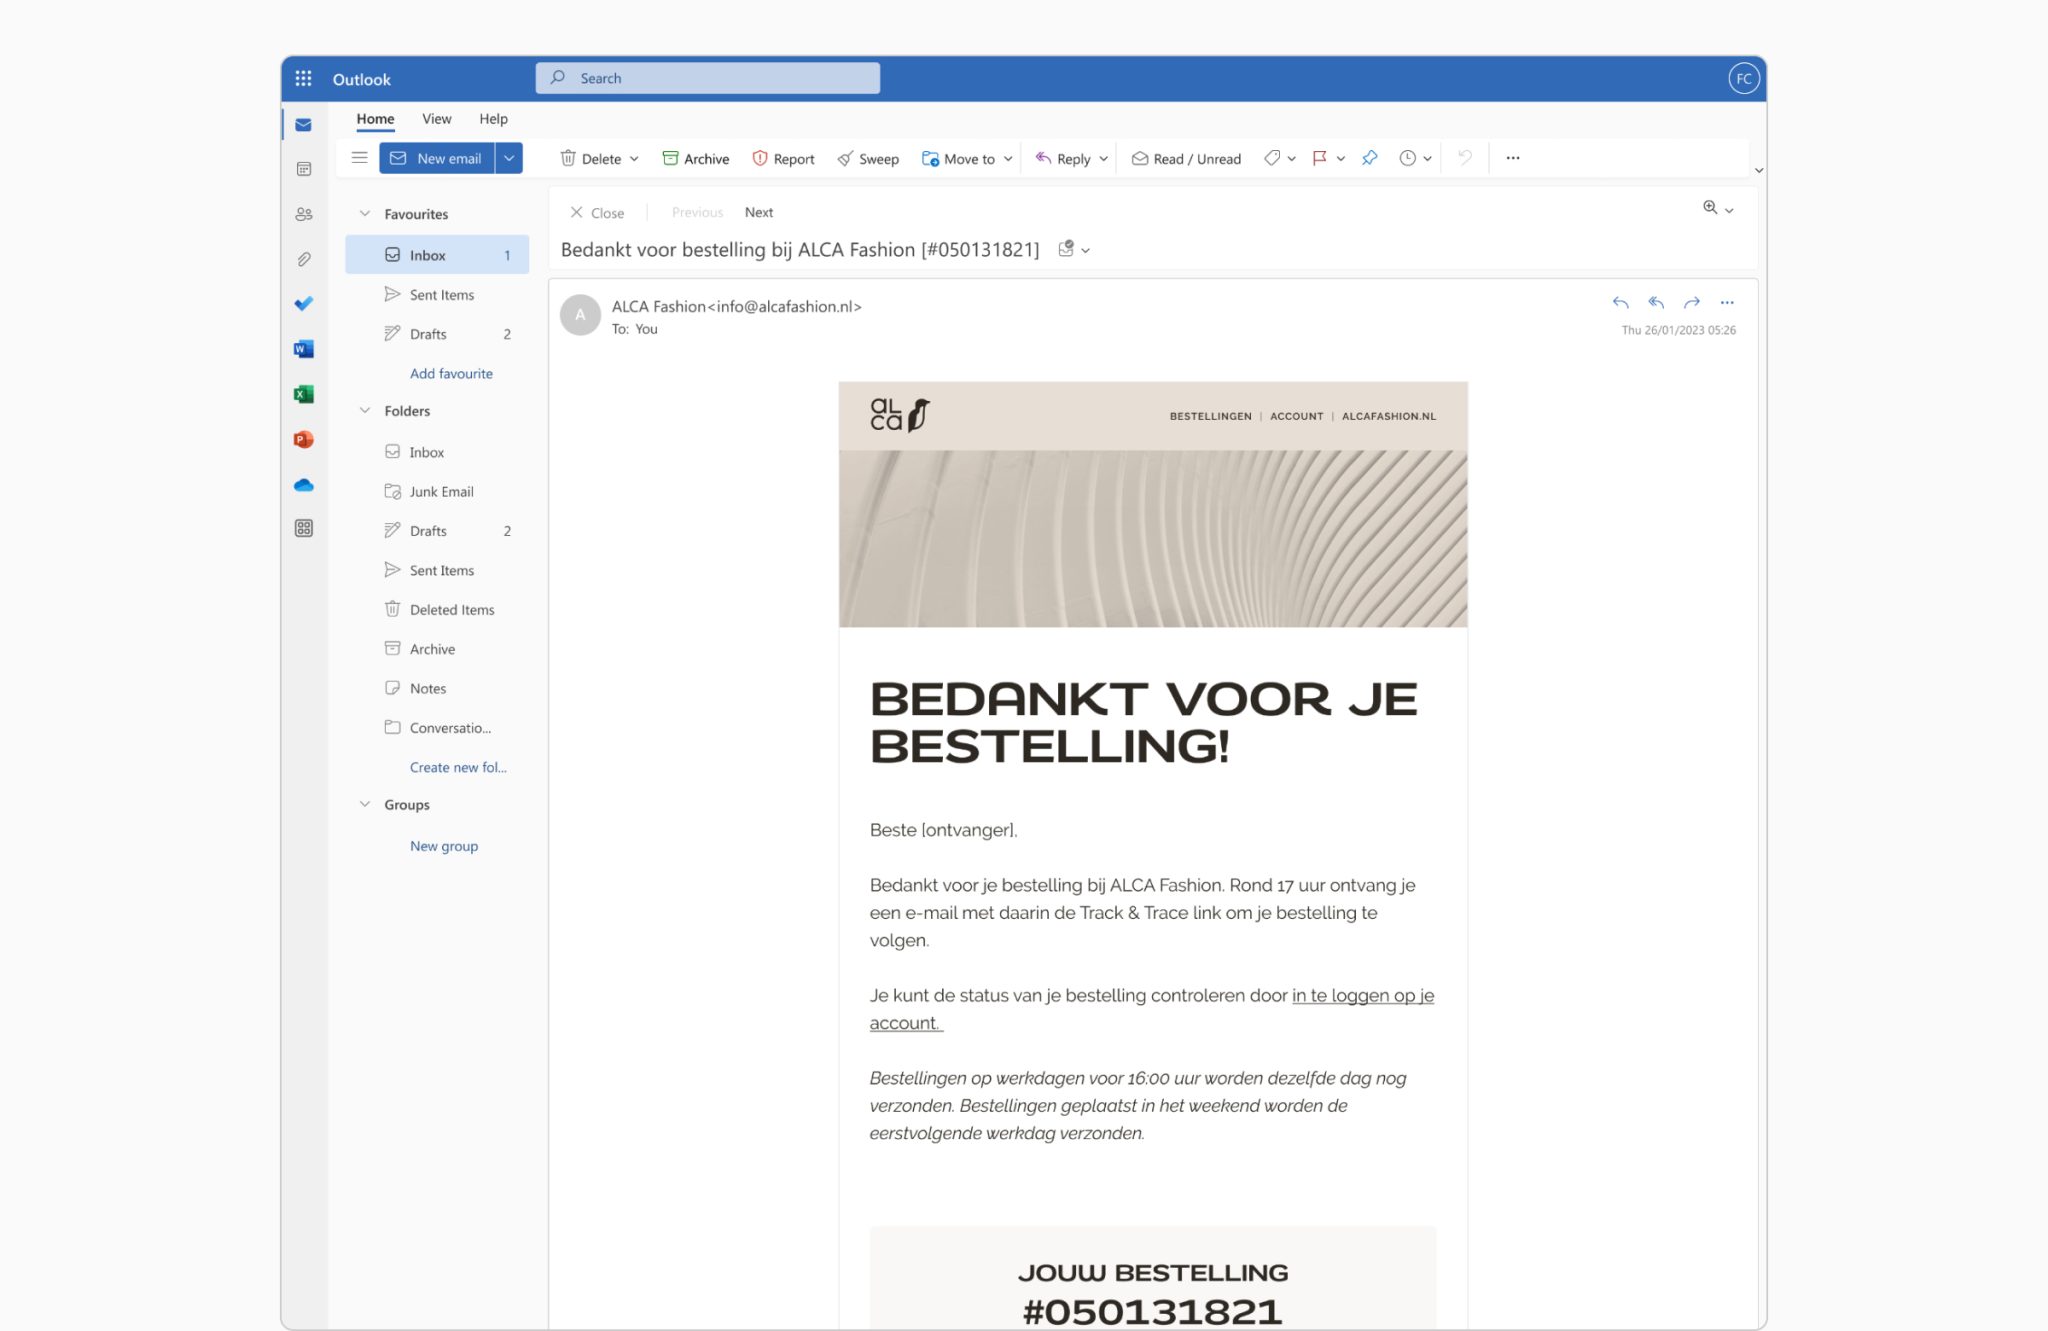Click the snooze clock icon
Screen dimensions: 2048x1331
click(1407, 158)
